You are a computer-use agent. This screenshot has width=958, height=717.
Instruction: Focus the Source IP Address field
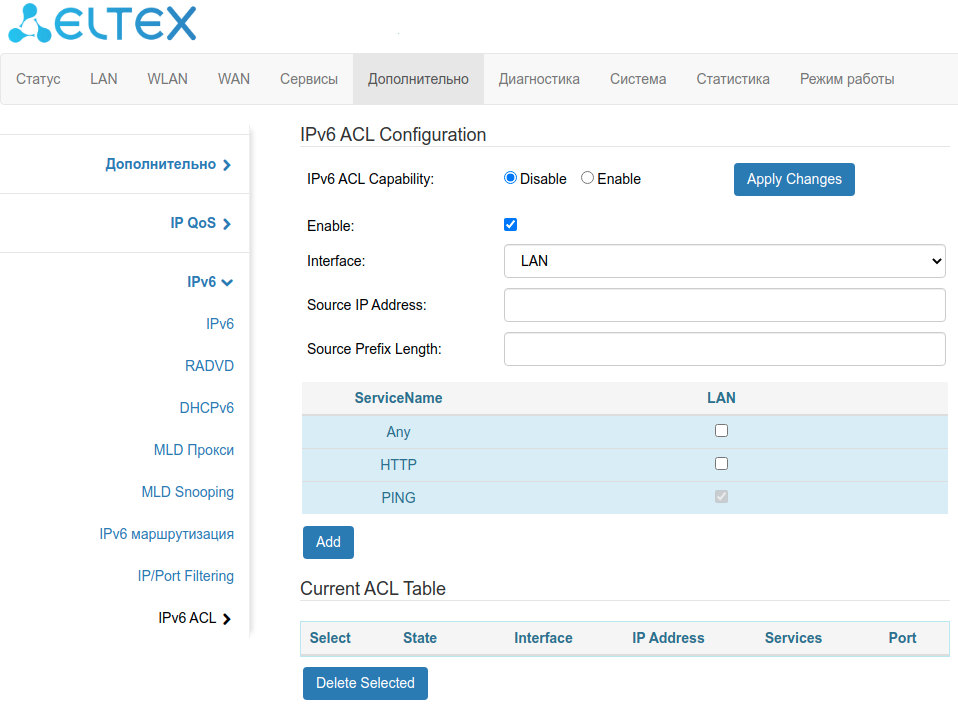724,305
